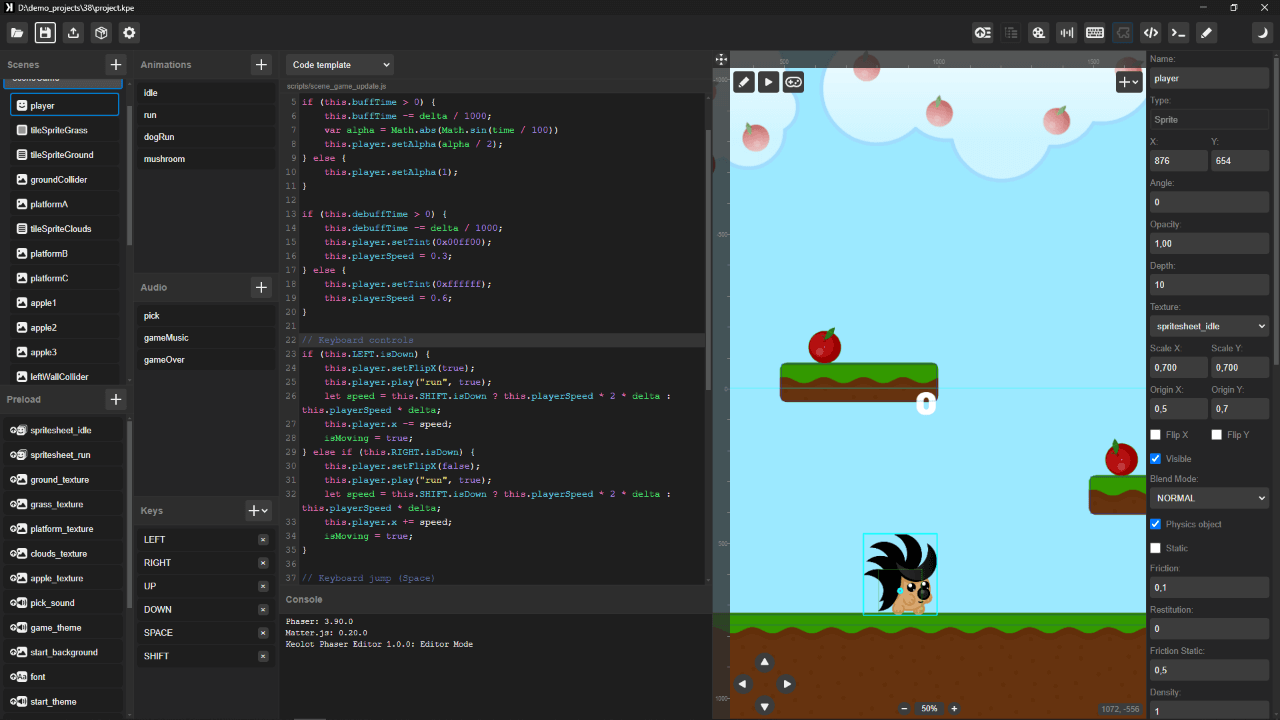The image size is (1280, 720).
Task: Switch theme with the moon icon
Action: 1263,33
